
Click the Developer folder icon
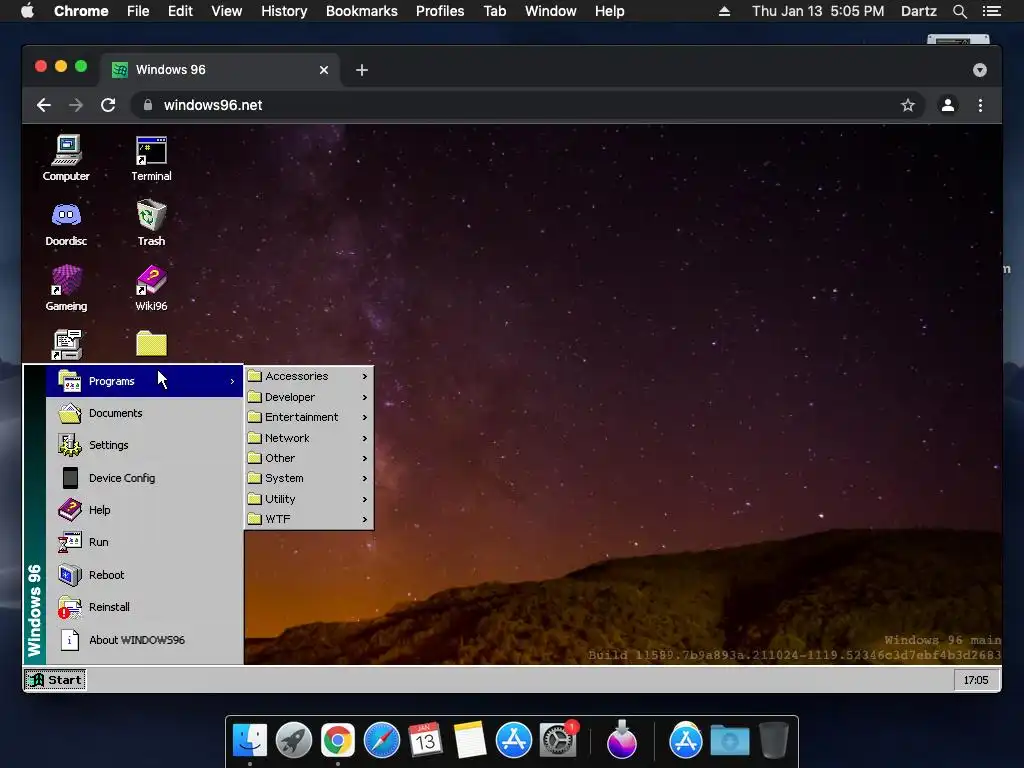255,397
